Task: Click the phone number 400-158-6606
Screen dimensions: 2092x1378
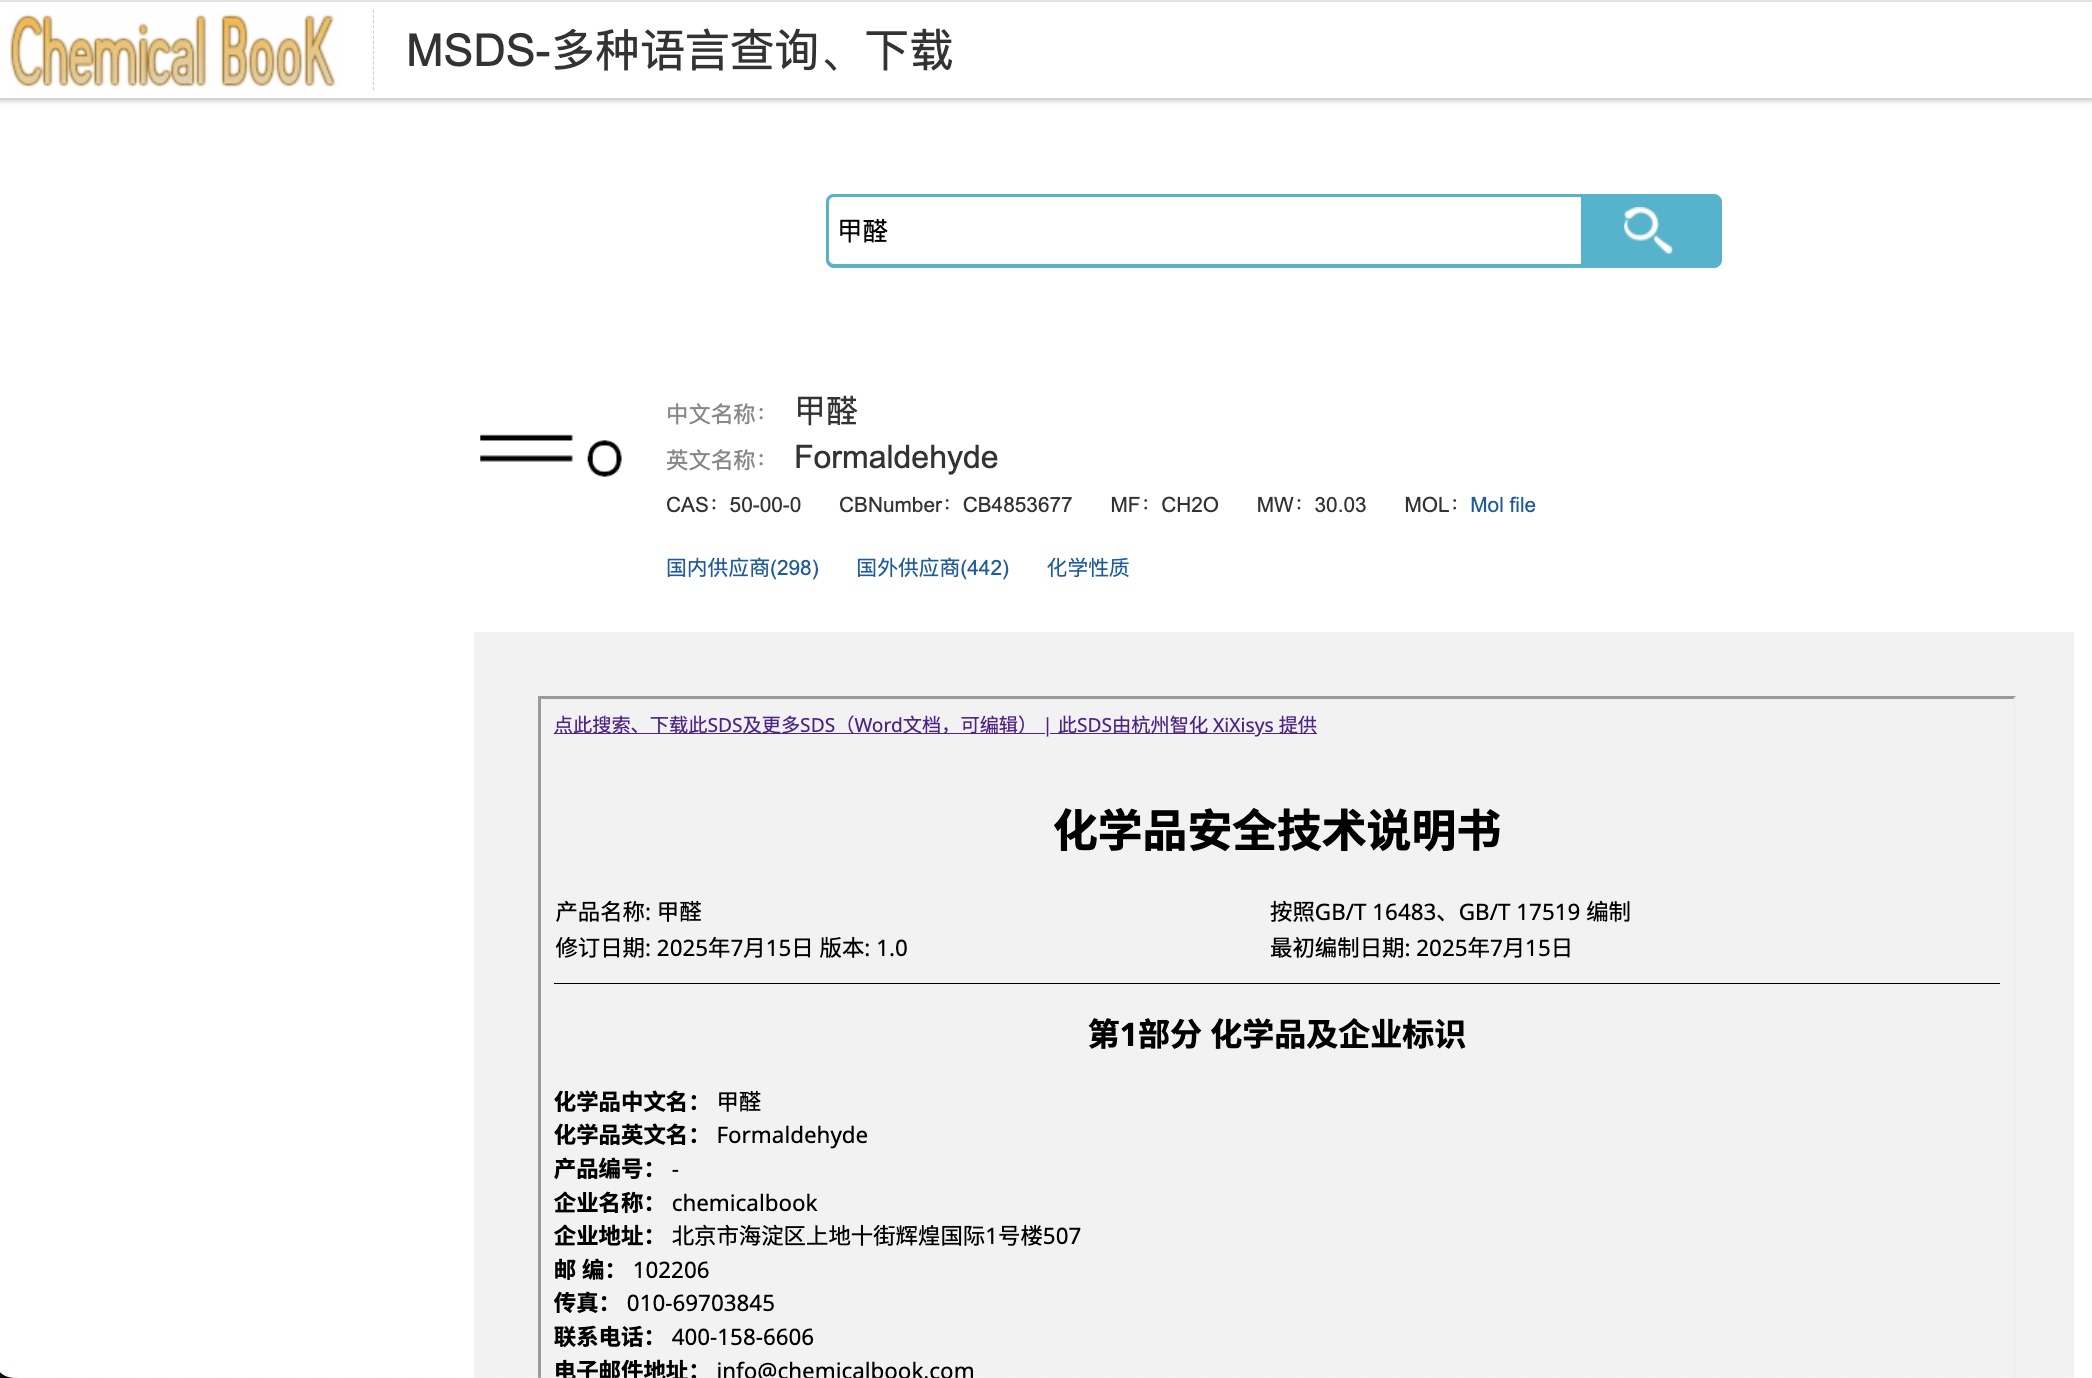Action: (742, 1337)
